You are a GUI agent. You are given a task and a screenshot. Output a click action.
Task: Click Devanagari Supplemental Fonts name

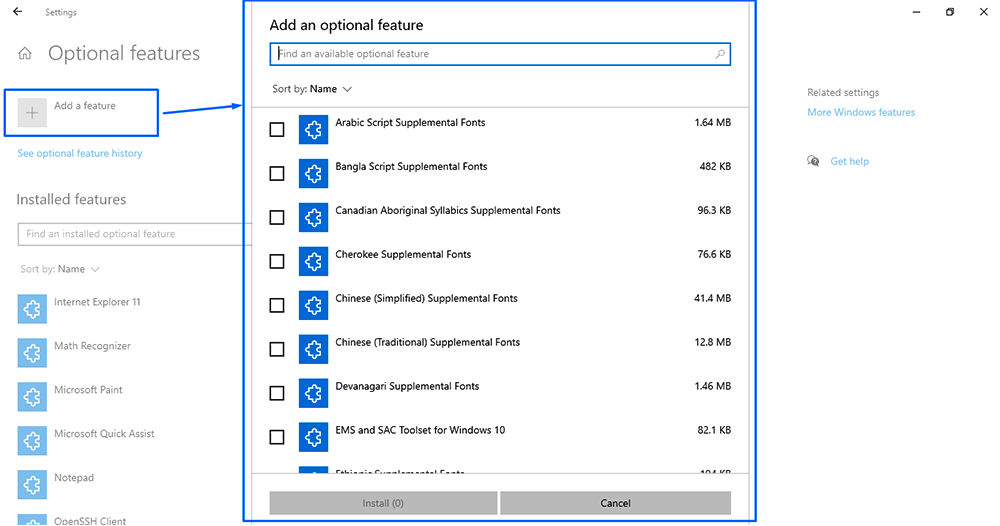click(x=407, y=386)
